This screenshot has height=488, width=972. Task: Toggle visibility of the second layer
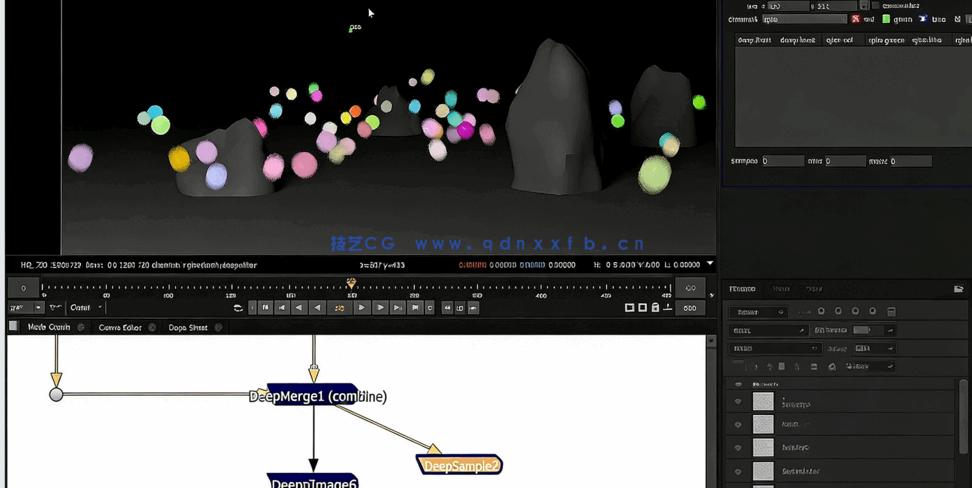(x=738, y=425)
